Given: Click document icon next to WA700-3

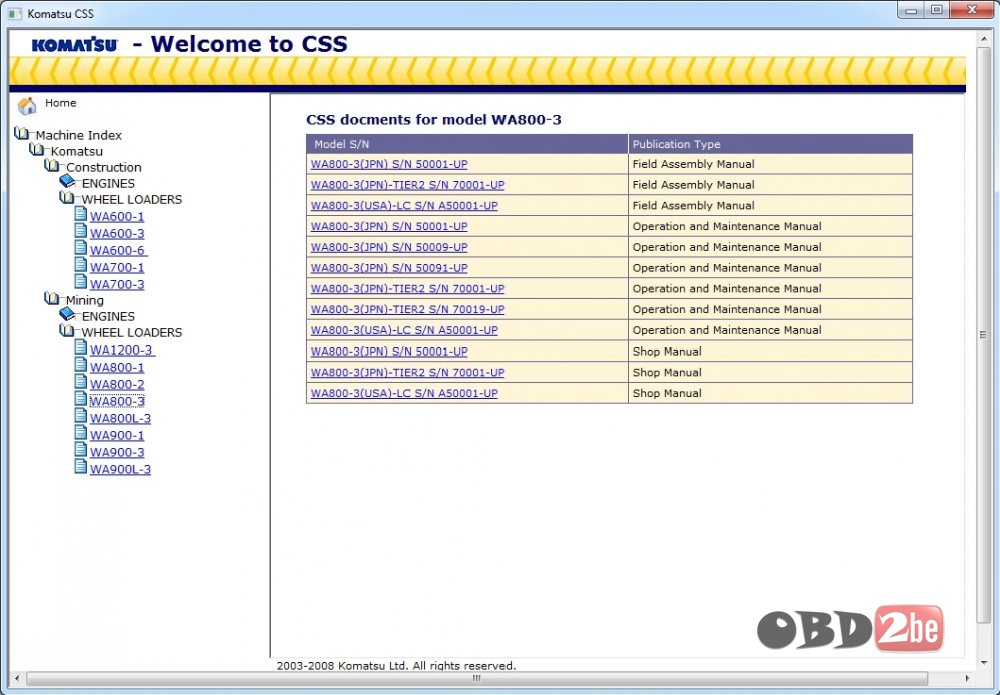Looking at the screenshot, I should pos(80,281).
